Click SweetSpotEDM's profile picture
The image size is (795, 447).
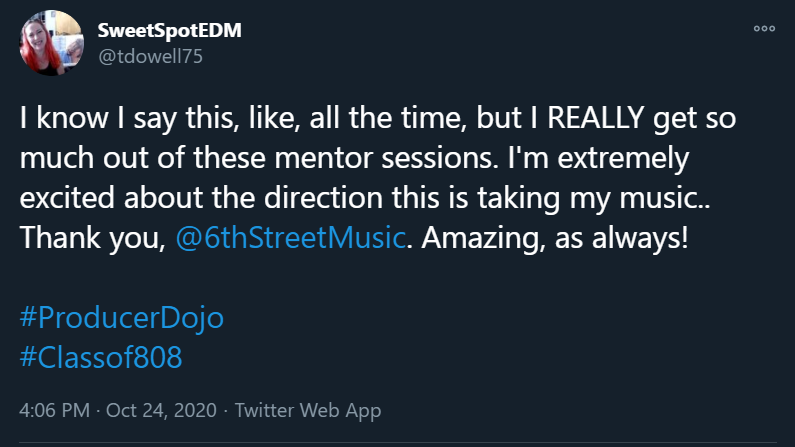coord(51,42)
